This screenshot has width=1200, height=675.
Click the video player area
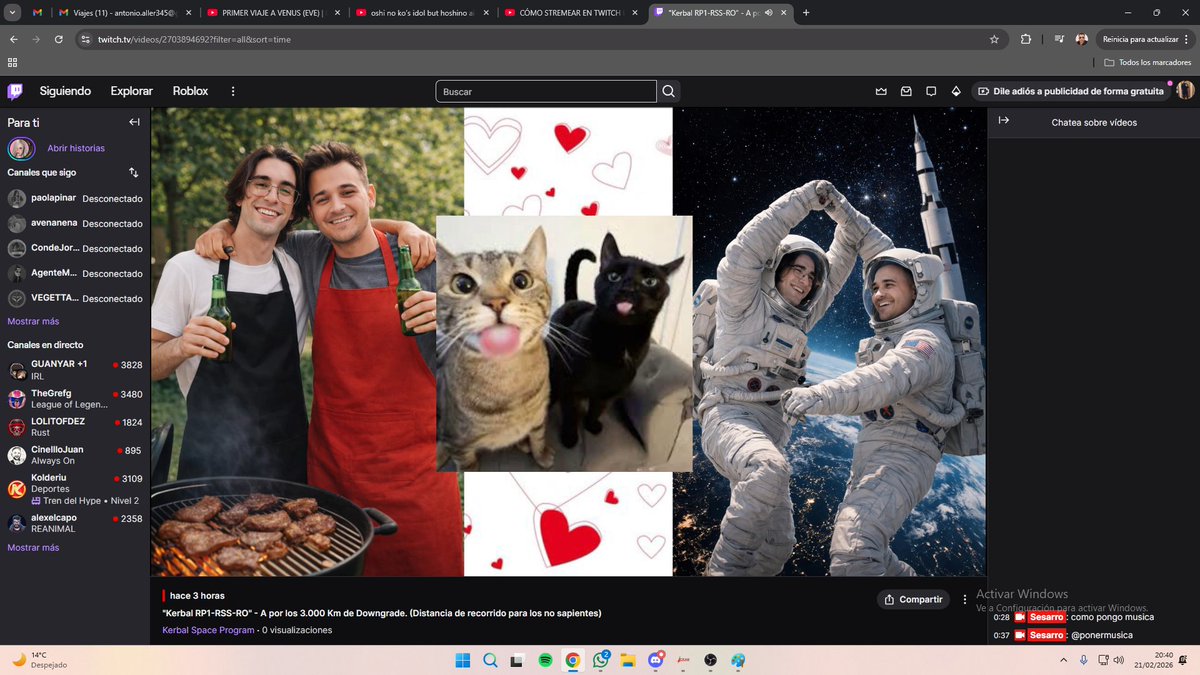pyautogui.click(x=568, y=342)
